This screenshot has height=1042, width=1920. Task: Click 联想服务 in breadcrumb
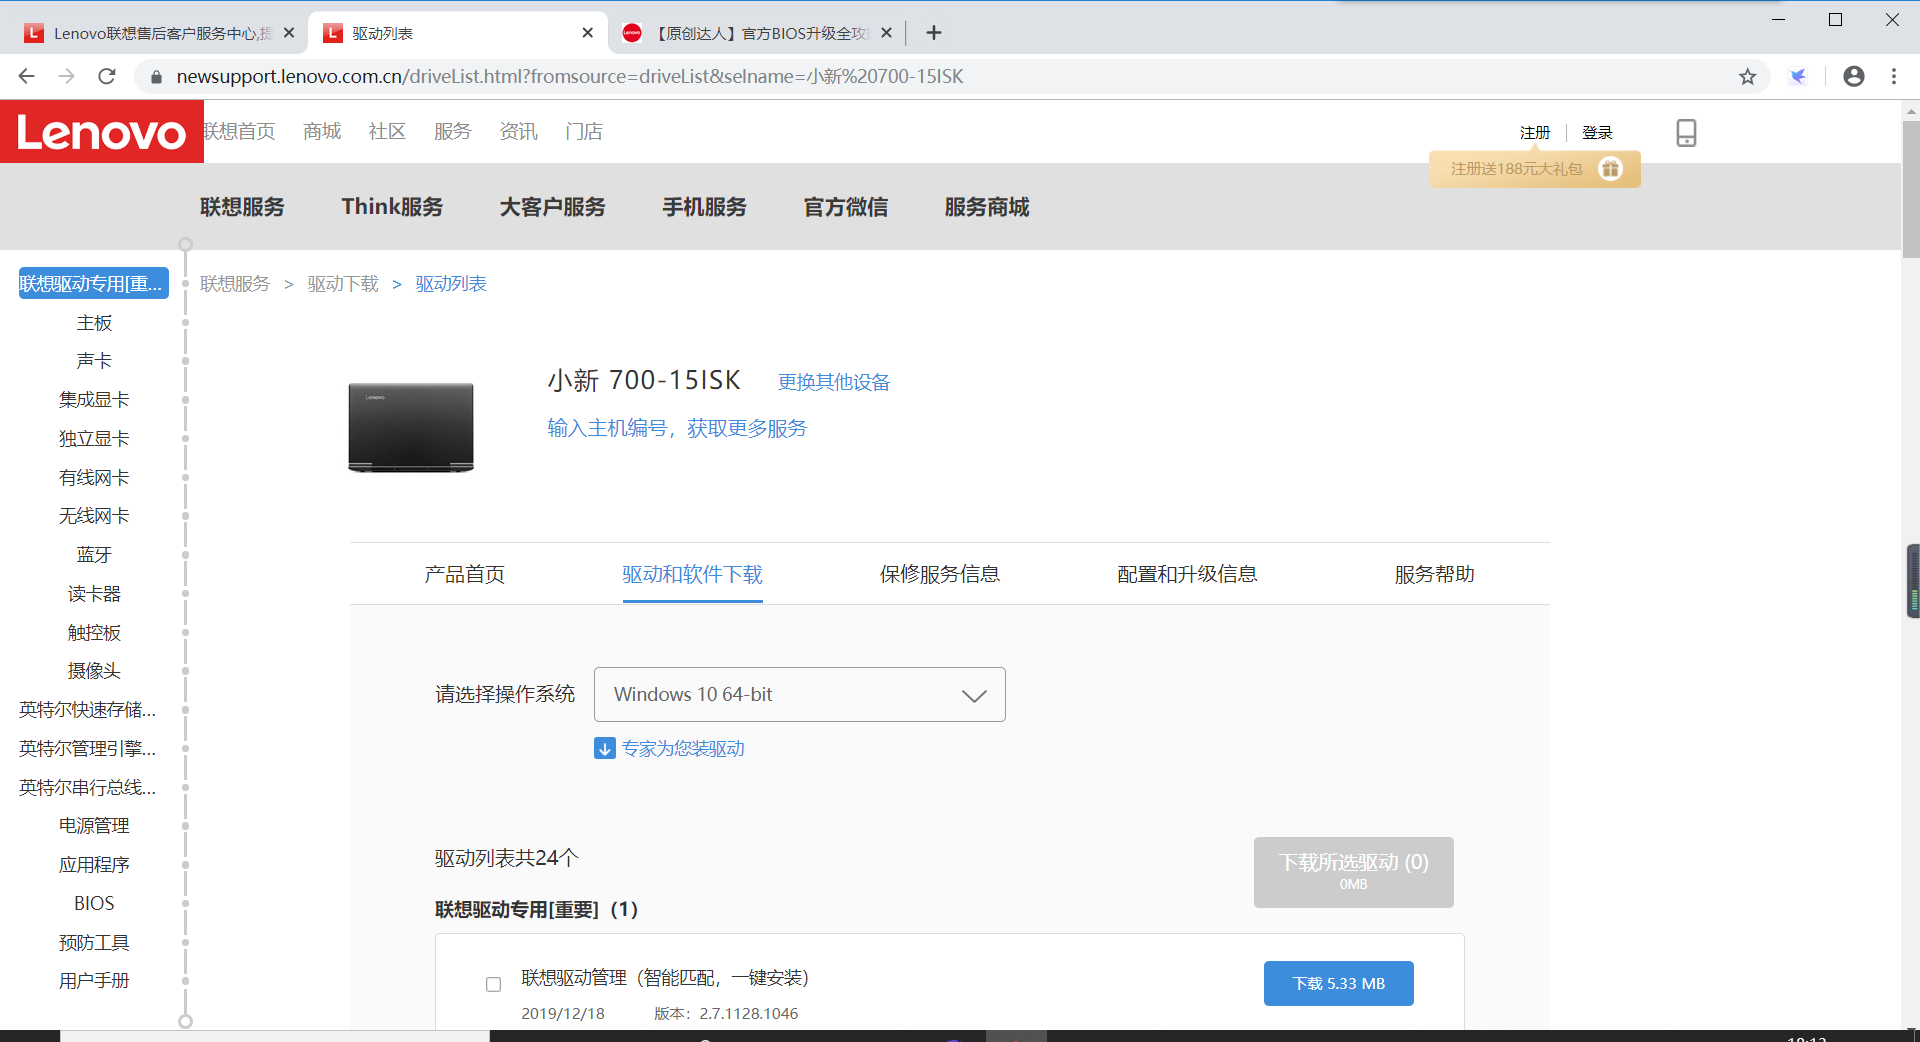click(235, 284)
